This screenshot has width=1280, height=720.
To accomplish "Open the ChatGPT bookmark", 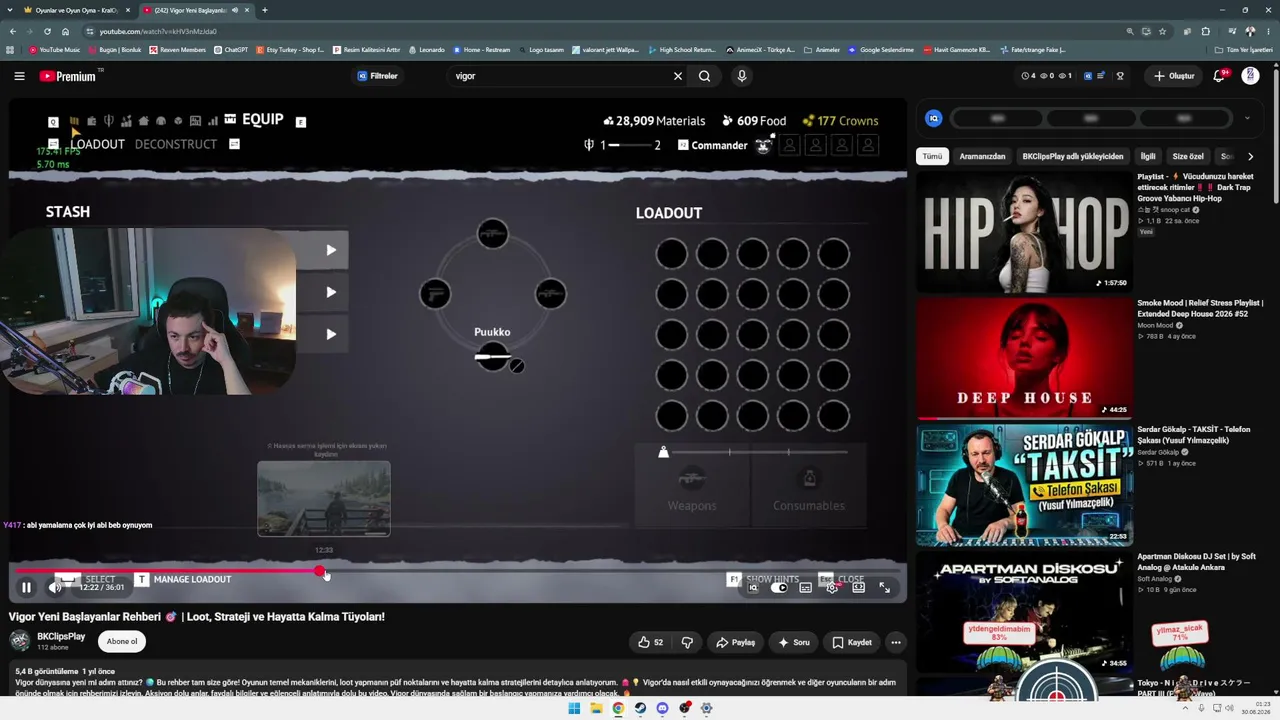I will [231, 49].
